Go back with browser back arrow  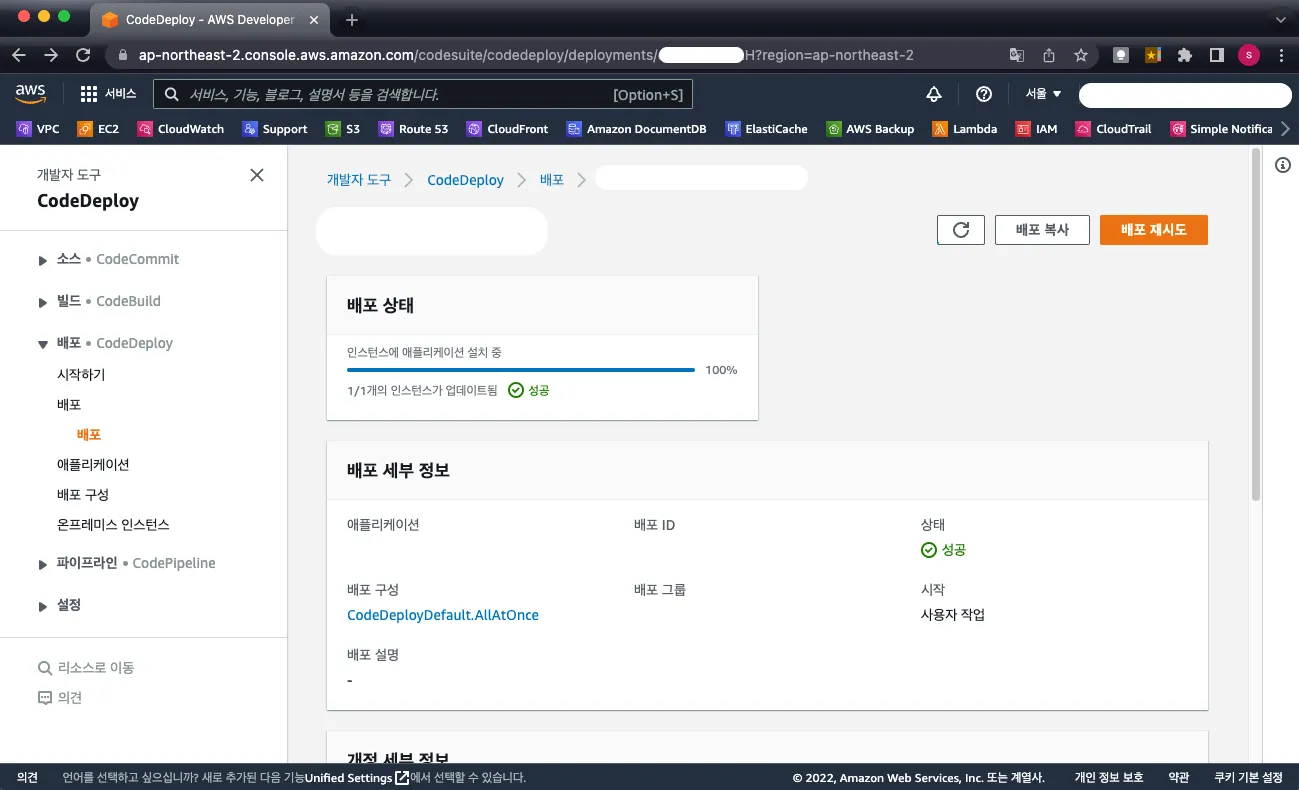coord(19,56)
